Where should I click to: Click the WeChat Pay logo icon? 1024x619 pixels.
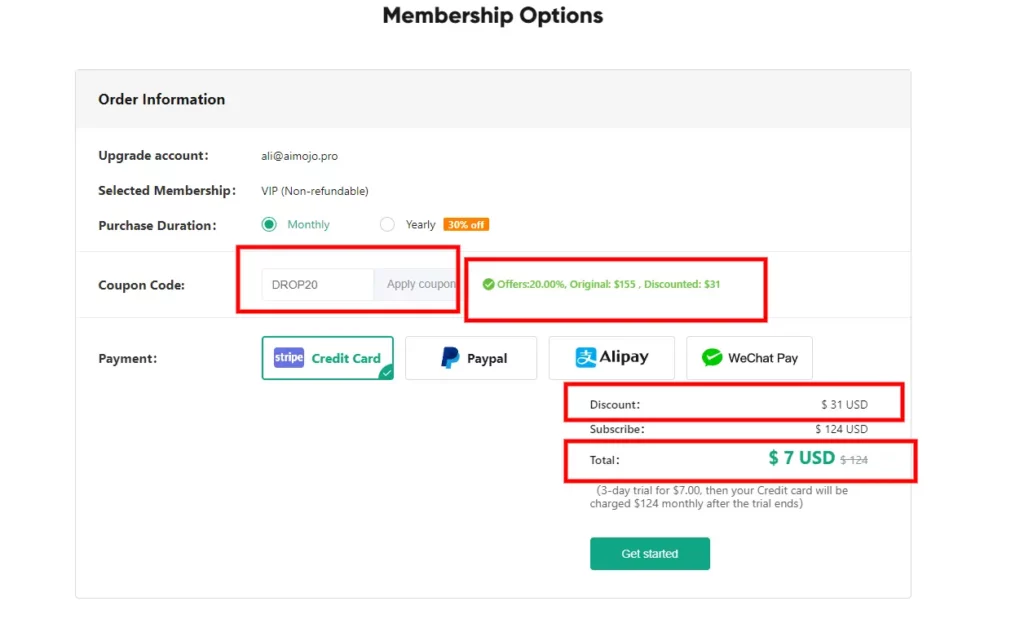712,358
